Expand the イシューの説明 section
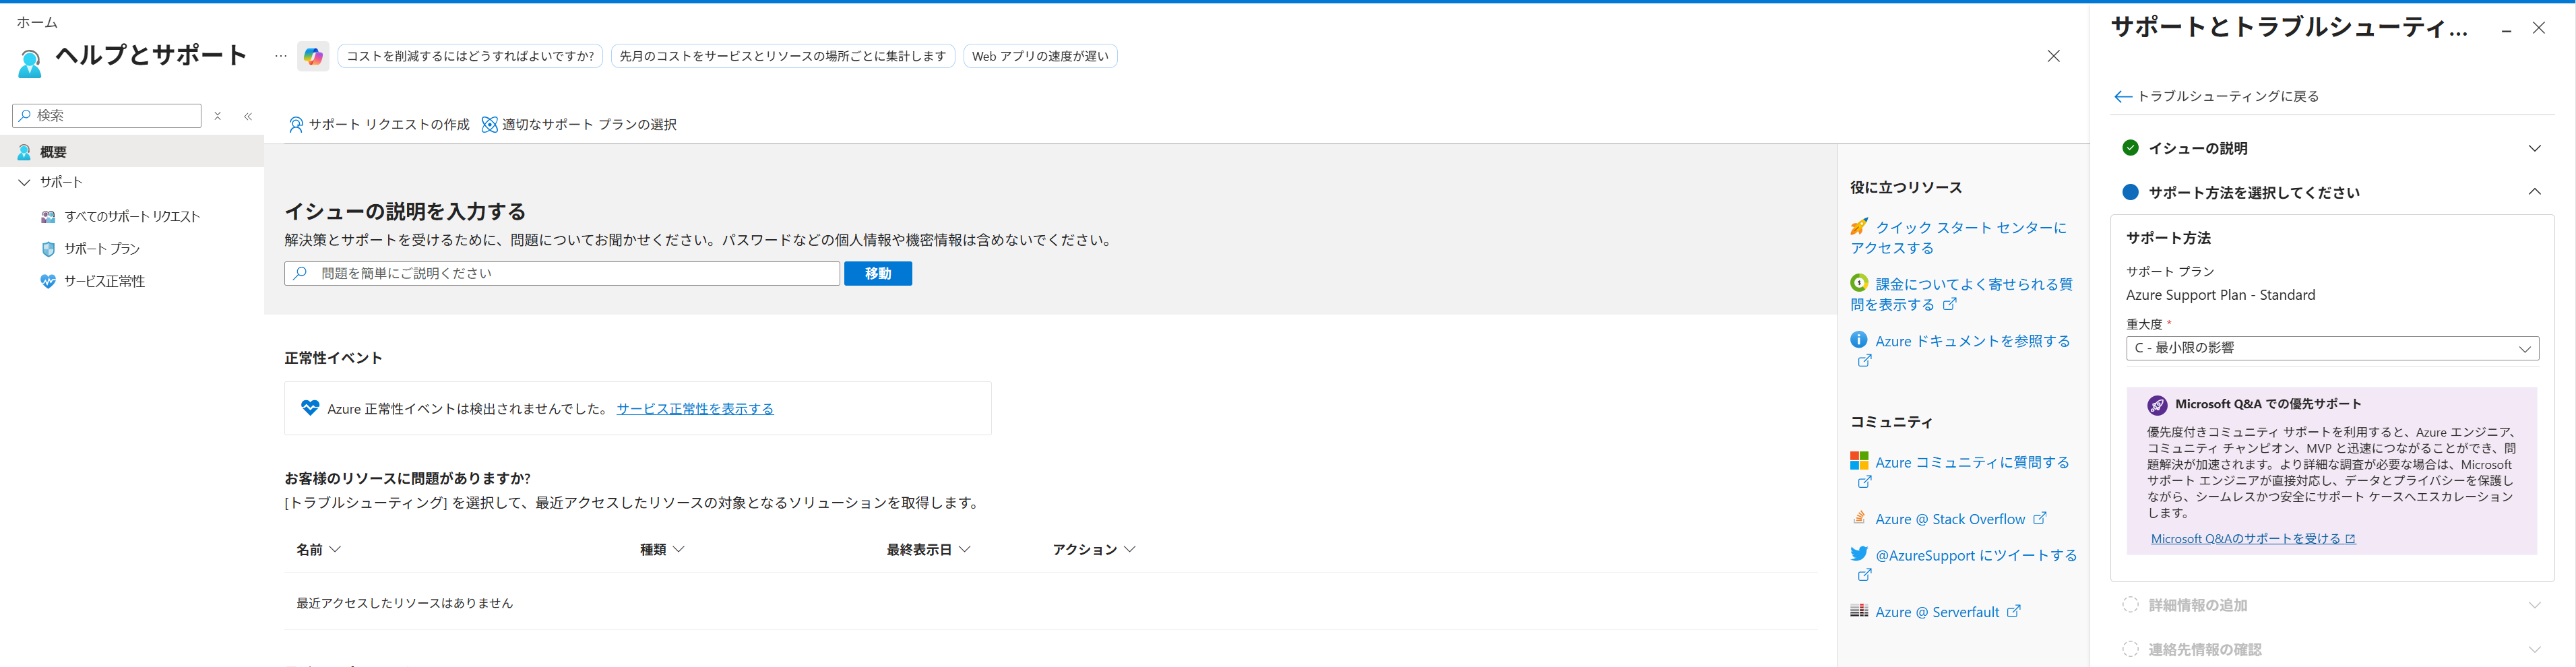2576x667 pixels. [2534, 149]
